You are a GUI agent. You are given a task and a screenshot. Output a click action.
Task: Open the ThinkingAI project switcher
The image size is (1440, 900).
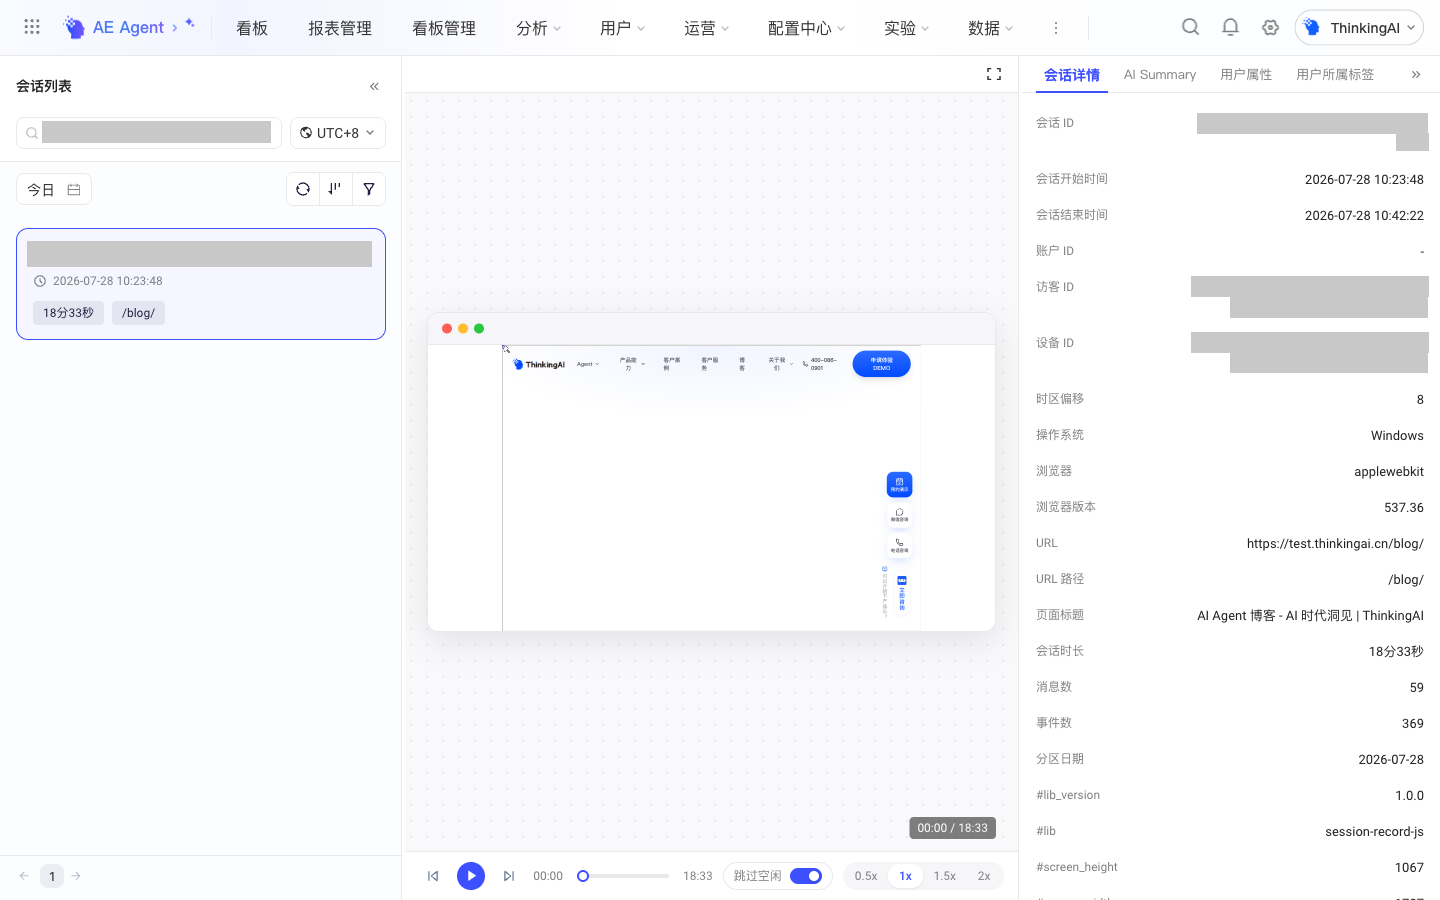(1359, 28)
